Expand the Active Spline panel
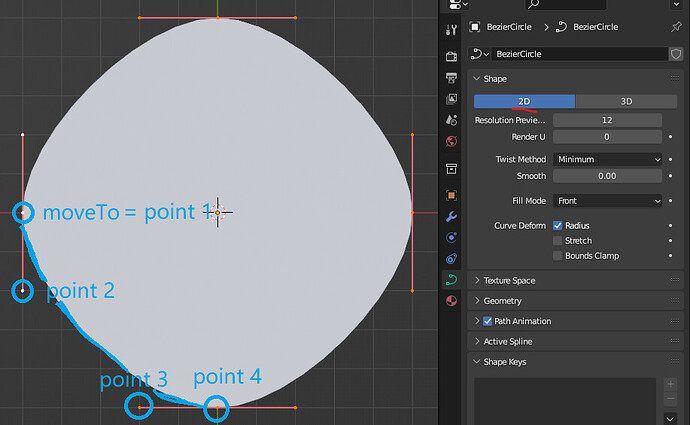 tap(477, 341)
